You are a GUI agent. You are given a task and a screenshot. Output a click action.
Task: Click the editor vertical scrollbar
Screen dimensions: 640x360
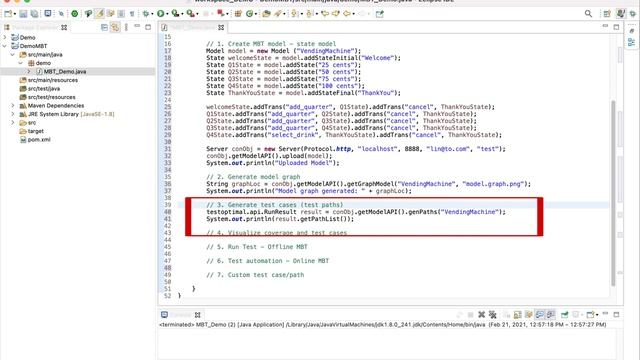pyautogui.click(x=613, y=193)
